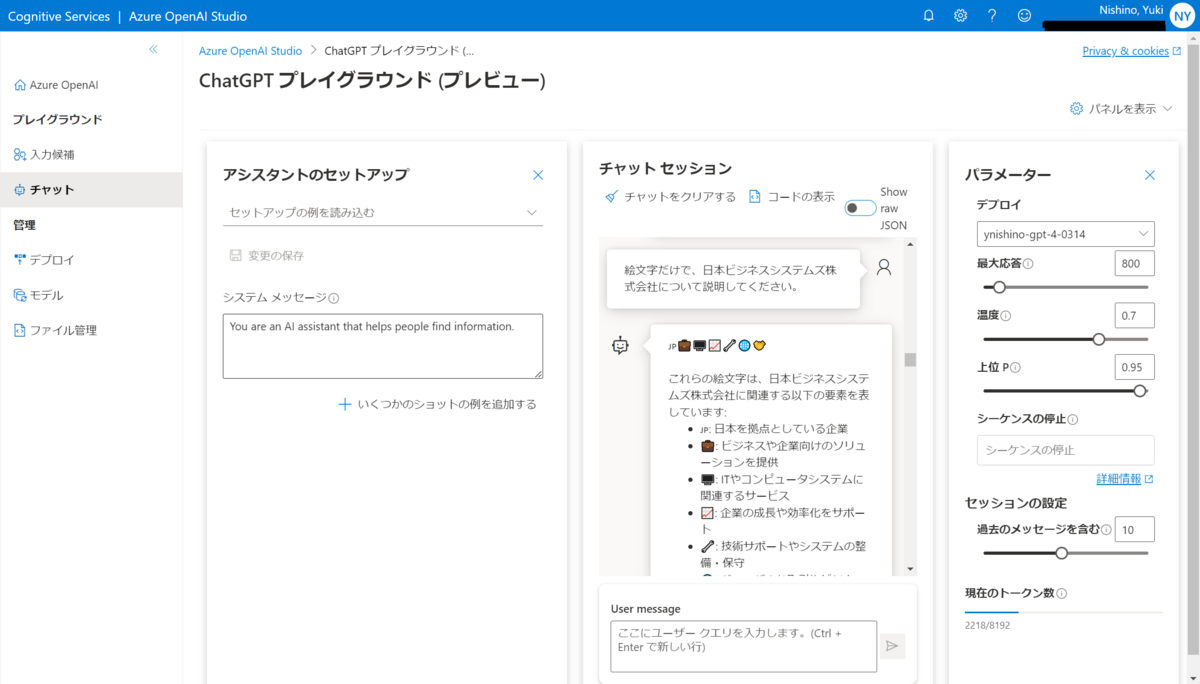Select チャット in the sidebar
The width and height of the screenshot is (1200, 684).
pyautogui.click(x=91, y=190)
